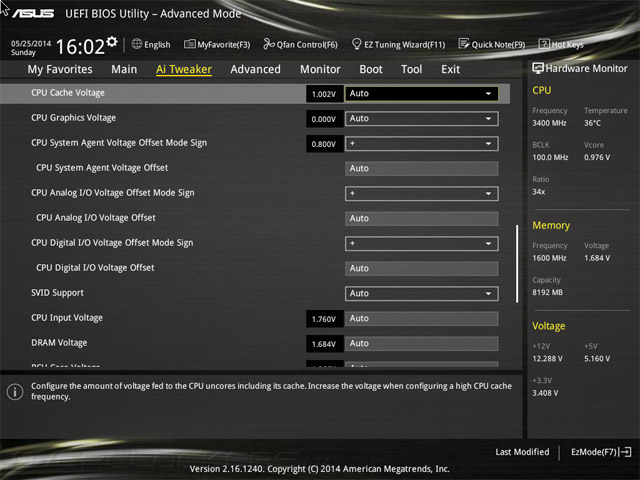This screenshot has height=480, width=640.
Task: Click the settings gear next to the clock
Action: pyautogui.click(x=112, y=41)
